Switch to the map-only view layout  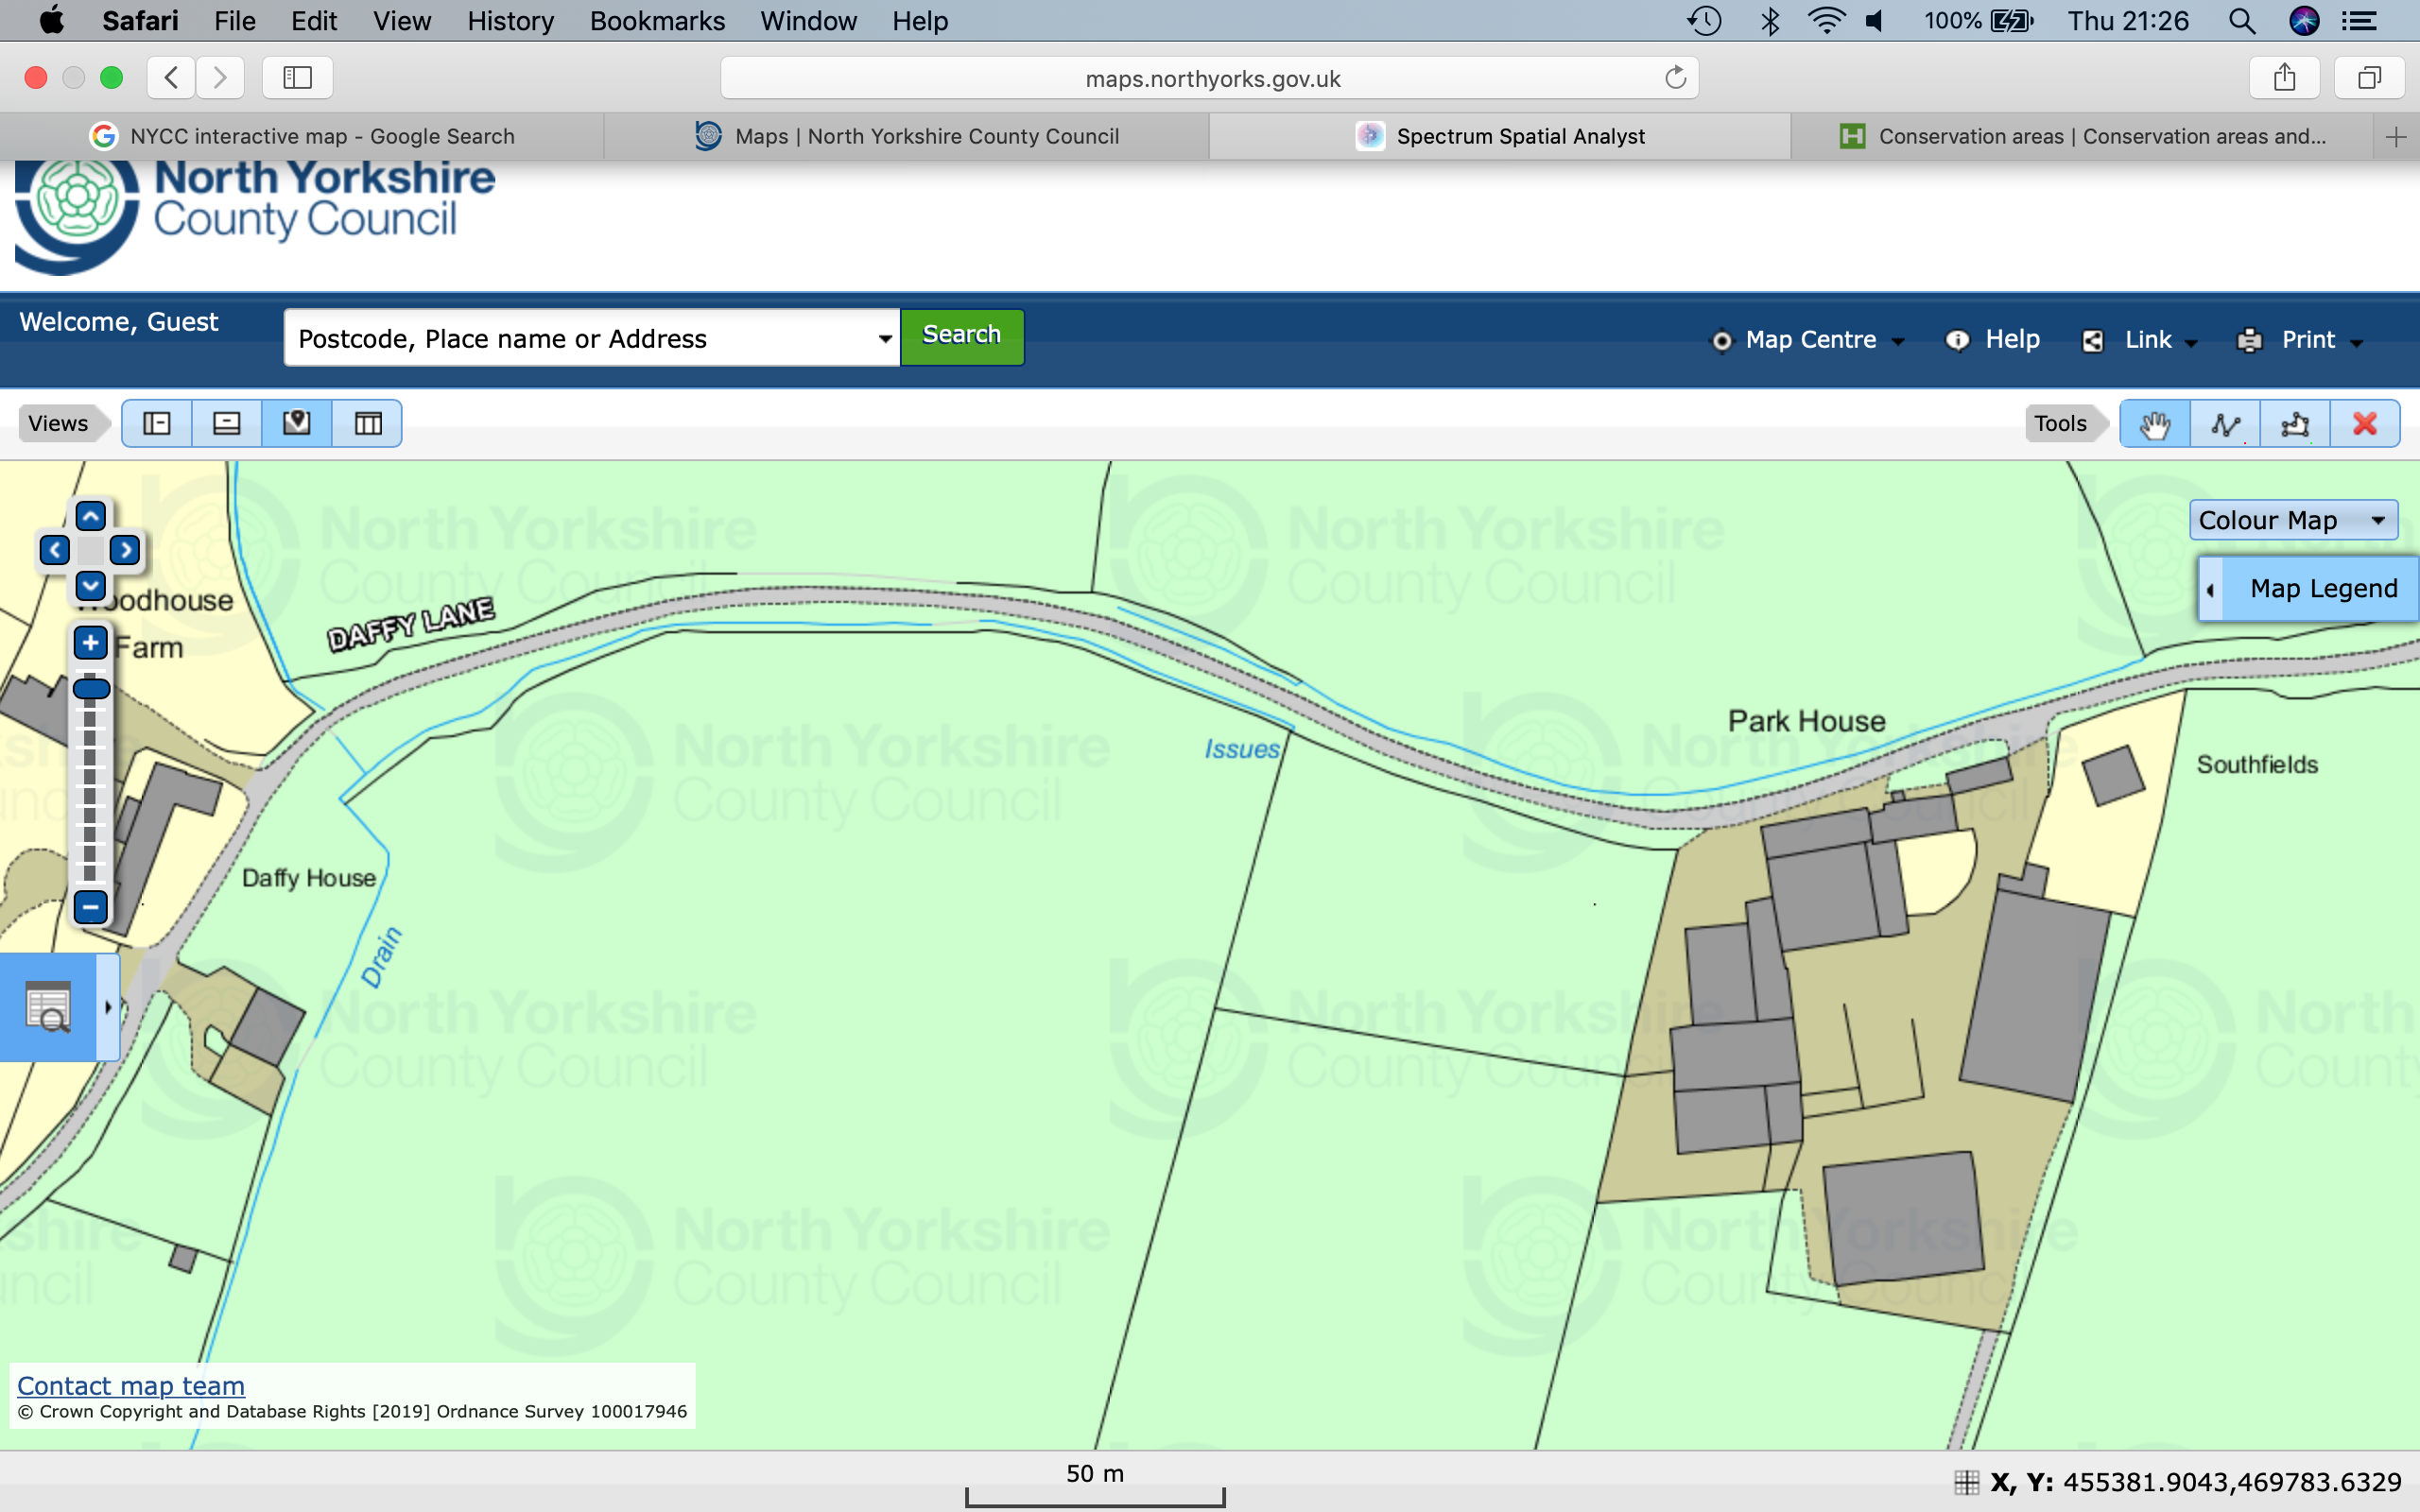pyautogui.click(x=297, y=424)
